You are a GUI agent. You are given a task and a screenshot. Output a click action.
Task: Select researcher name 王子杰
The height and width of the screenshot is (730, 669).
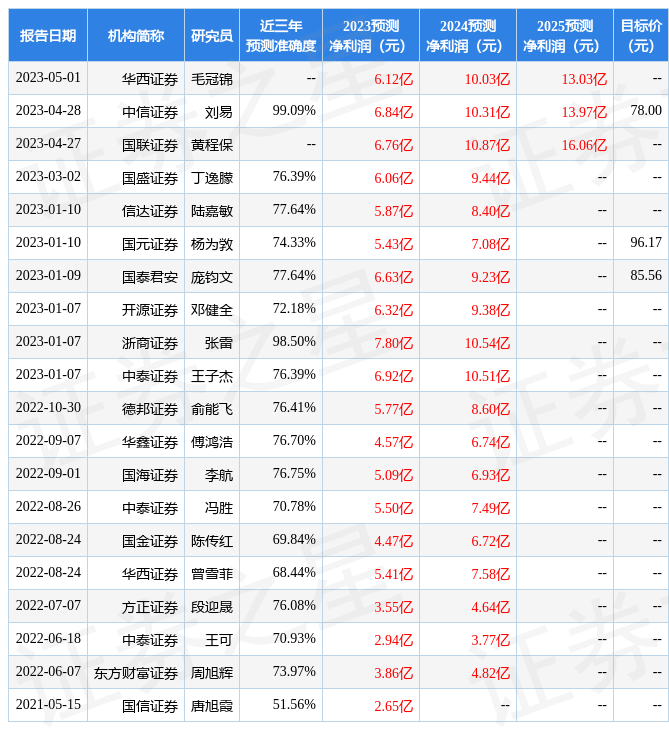[x=212, y=376]
